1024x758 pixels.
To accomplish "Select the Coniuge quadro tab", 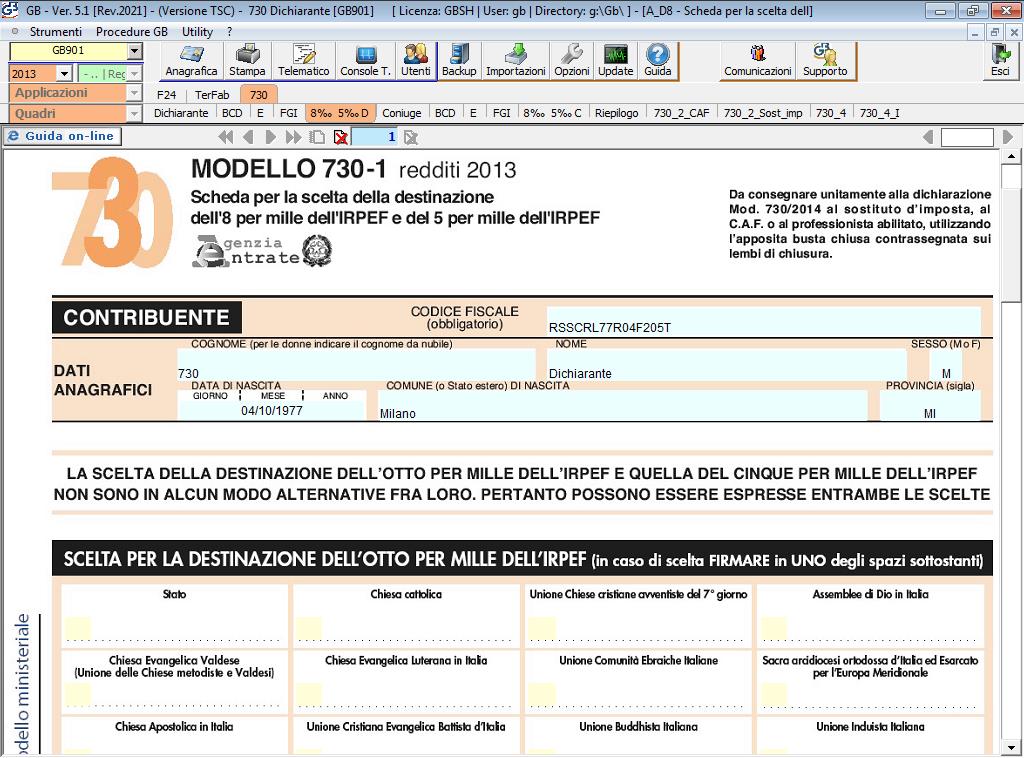I will tap(403, 113).
